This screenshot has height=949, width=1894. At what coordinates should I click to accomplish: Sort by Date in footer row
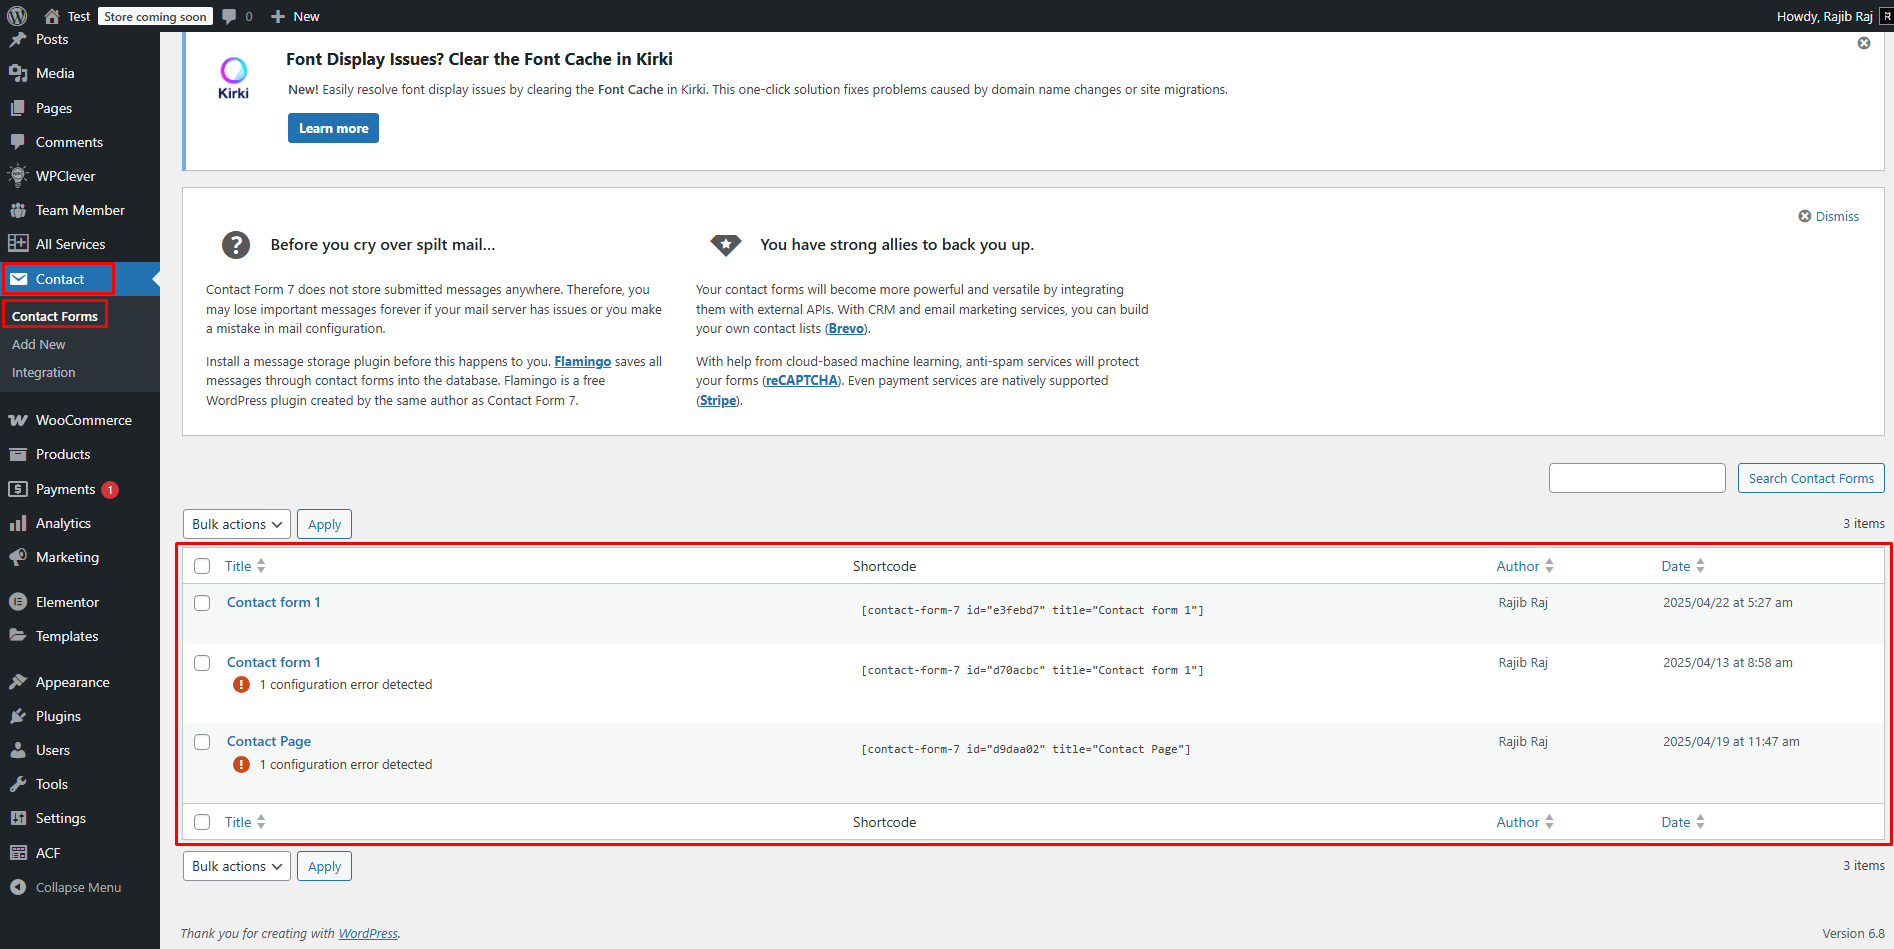pos(1683,822)
